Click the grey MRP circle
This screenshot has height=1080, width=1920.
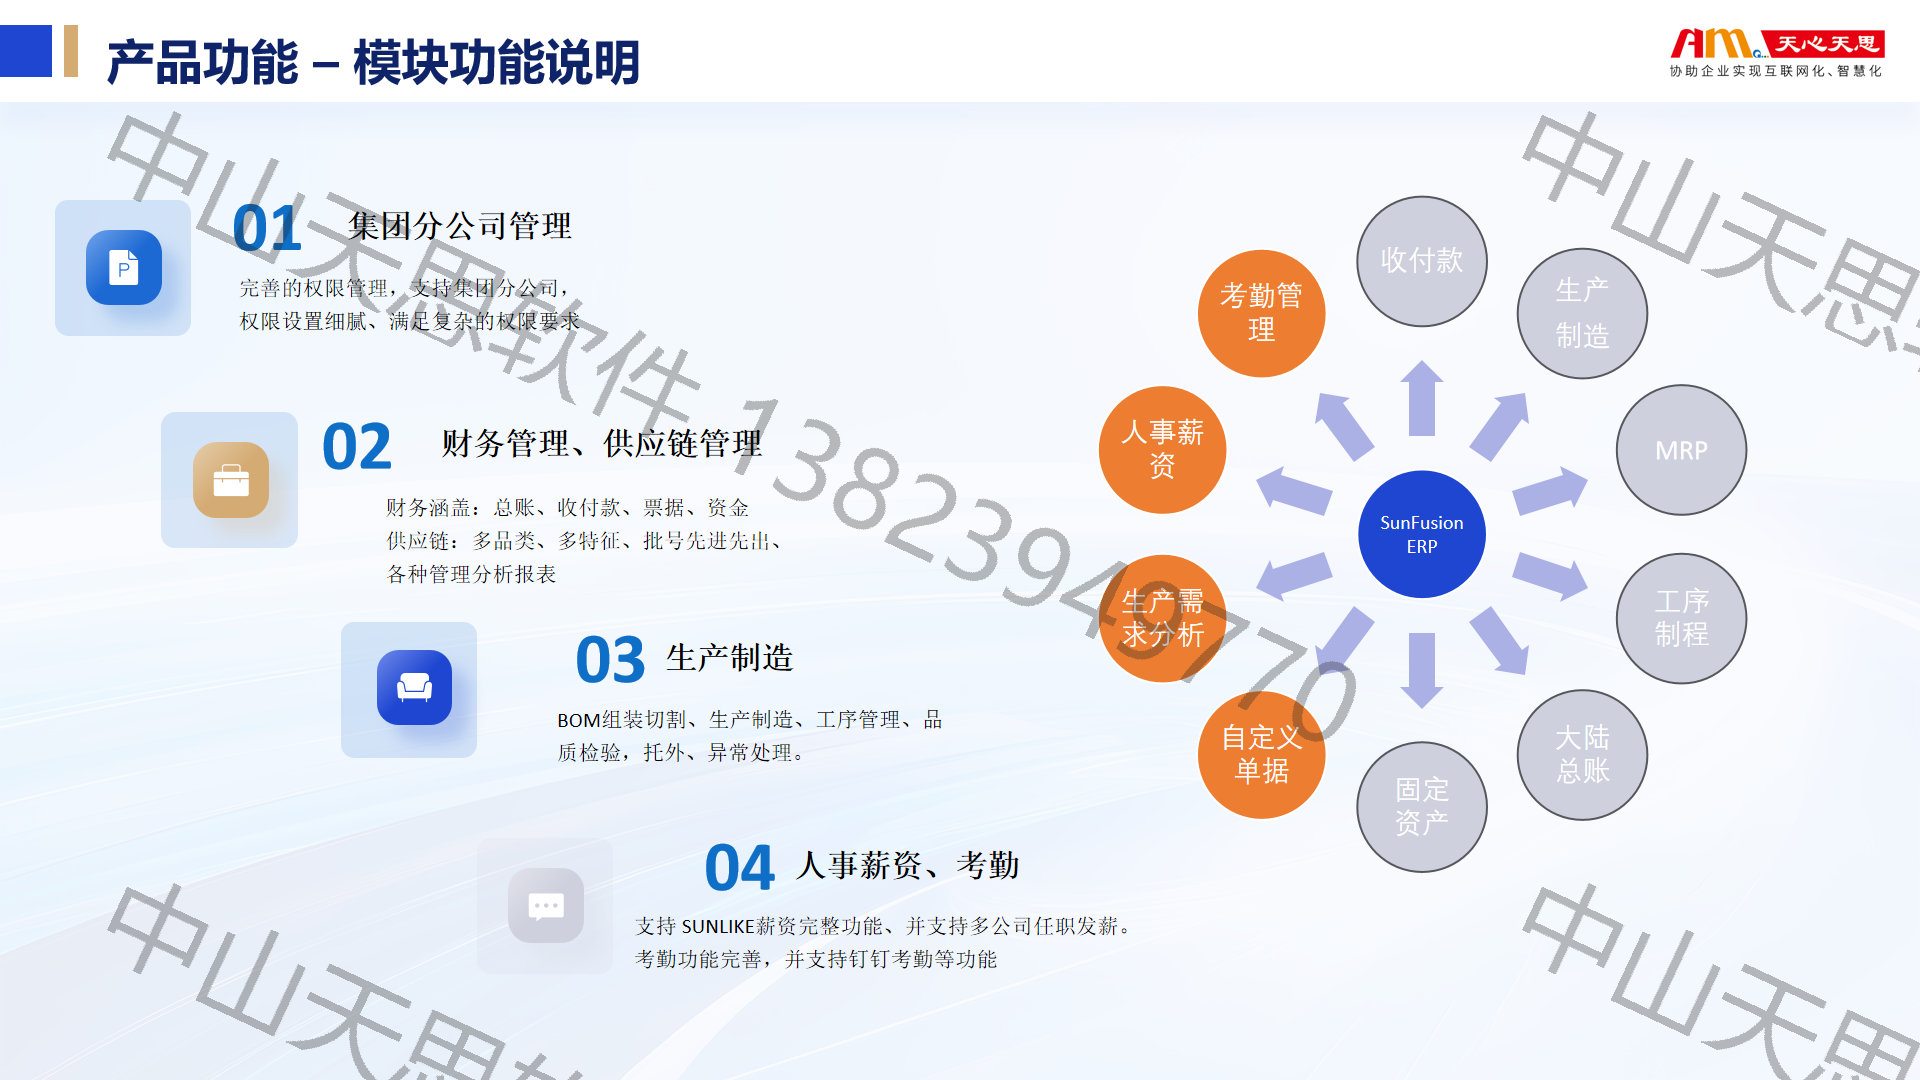(1681, 450)
